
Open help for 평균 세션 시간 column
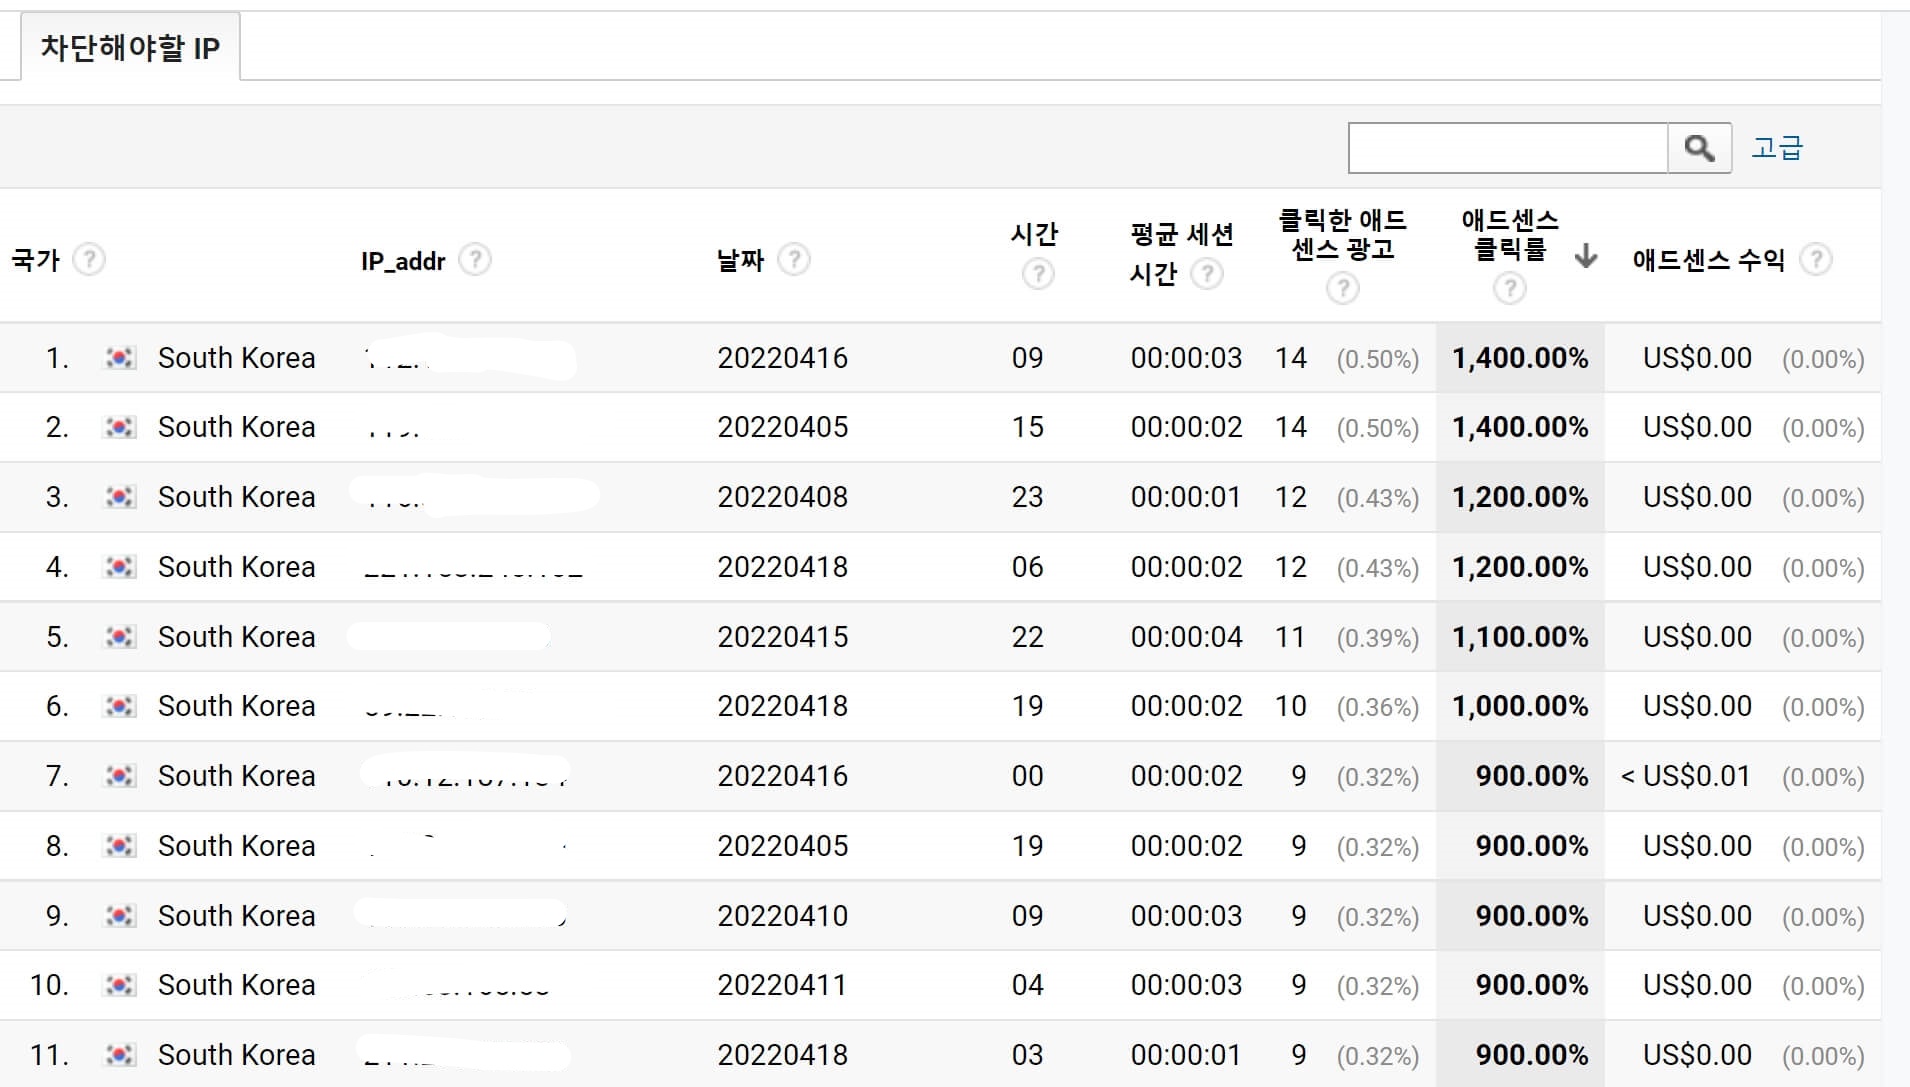click(1206, 271)
